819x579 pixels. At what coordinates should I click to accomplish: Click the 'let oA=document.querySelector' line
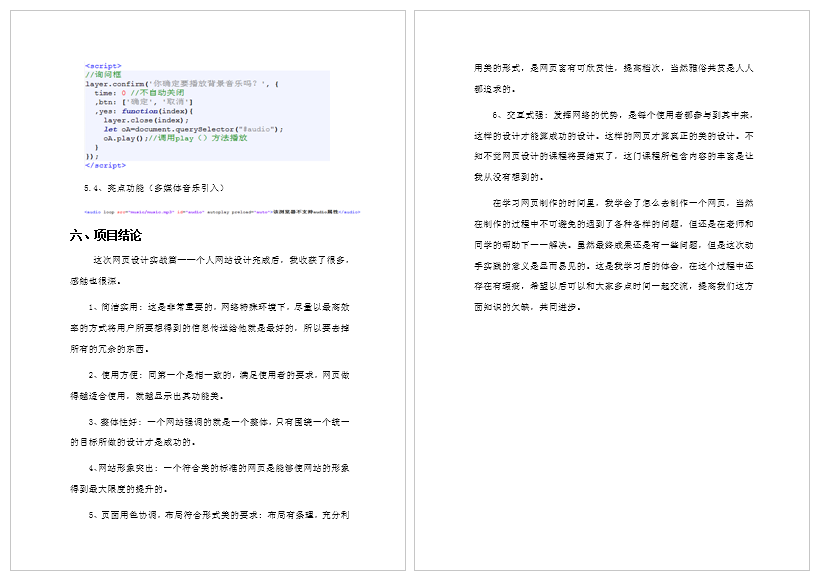(193, 129)
